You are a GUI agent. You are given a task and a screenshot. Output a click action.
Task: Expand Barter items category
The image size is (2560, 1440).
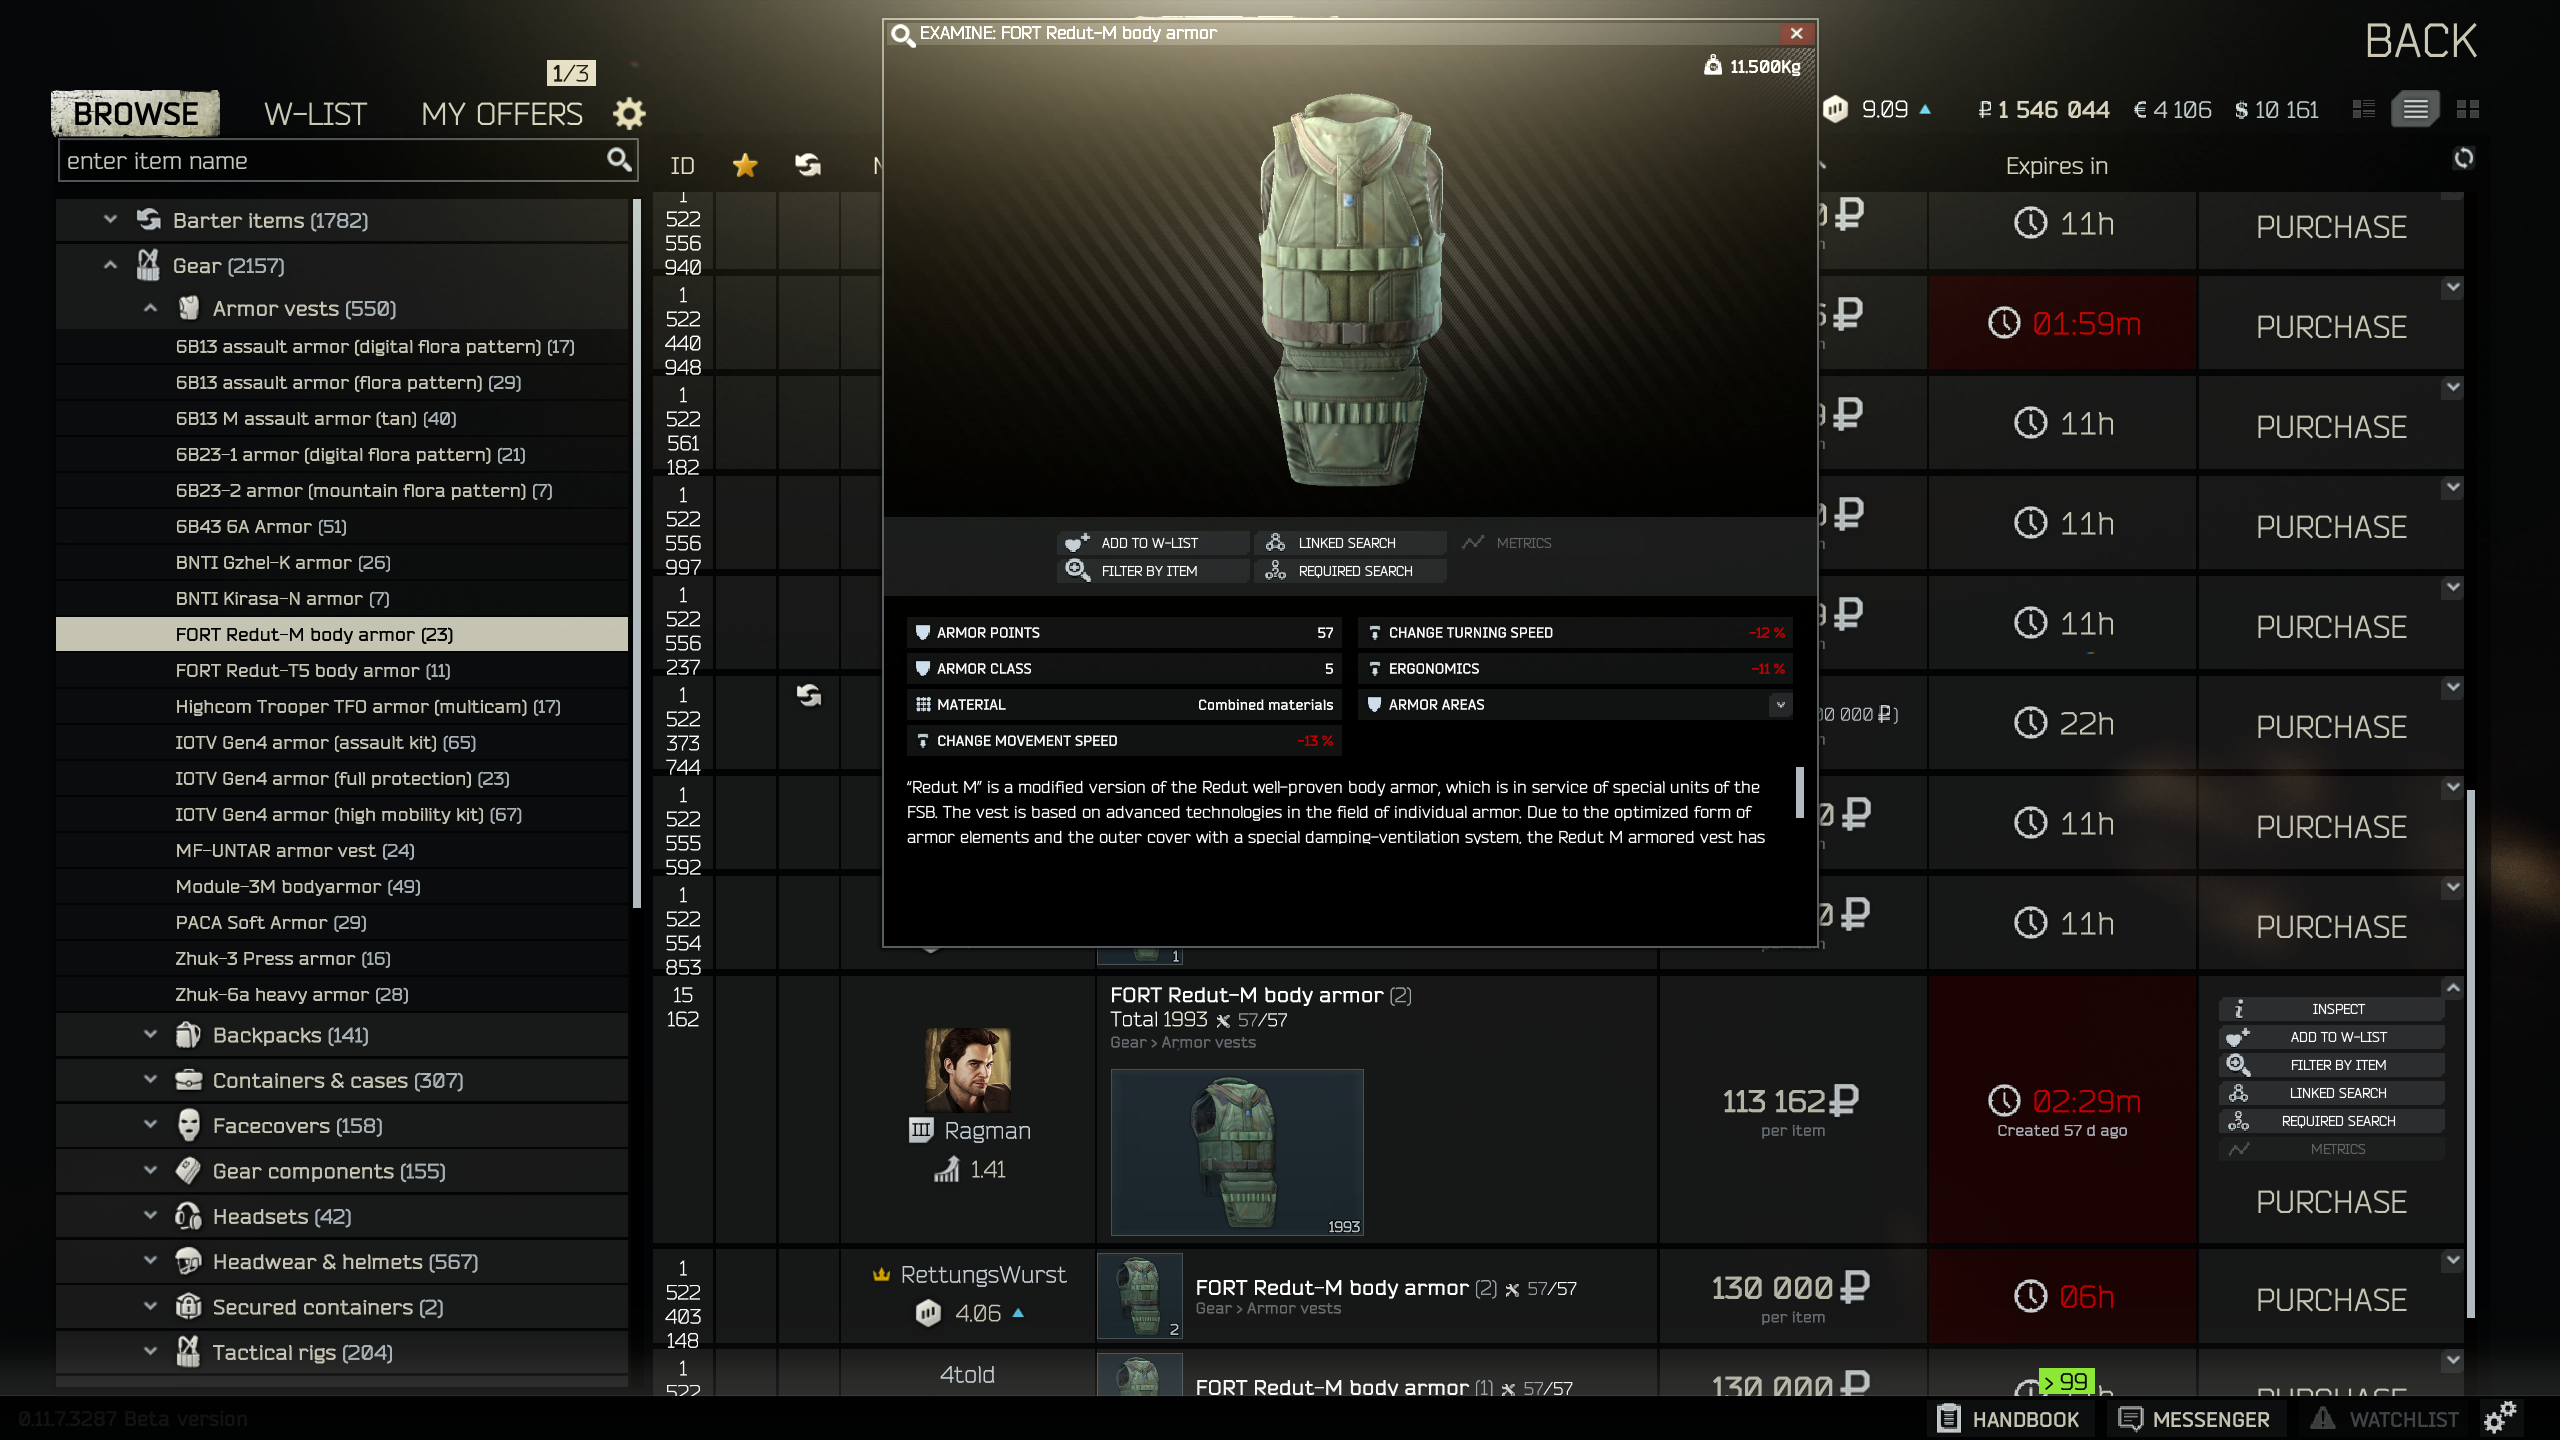coord(111,219)
